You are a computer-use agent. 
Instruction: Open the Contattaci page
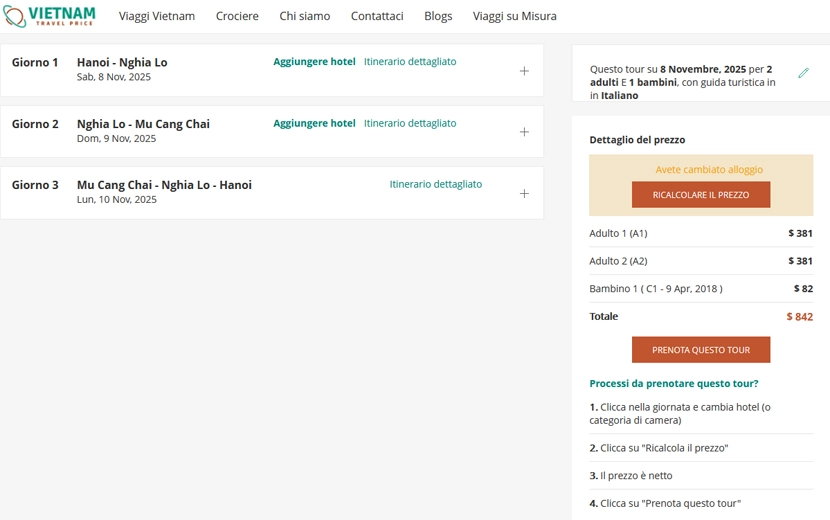pyautogui.click(x=377, y=16)
